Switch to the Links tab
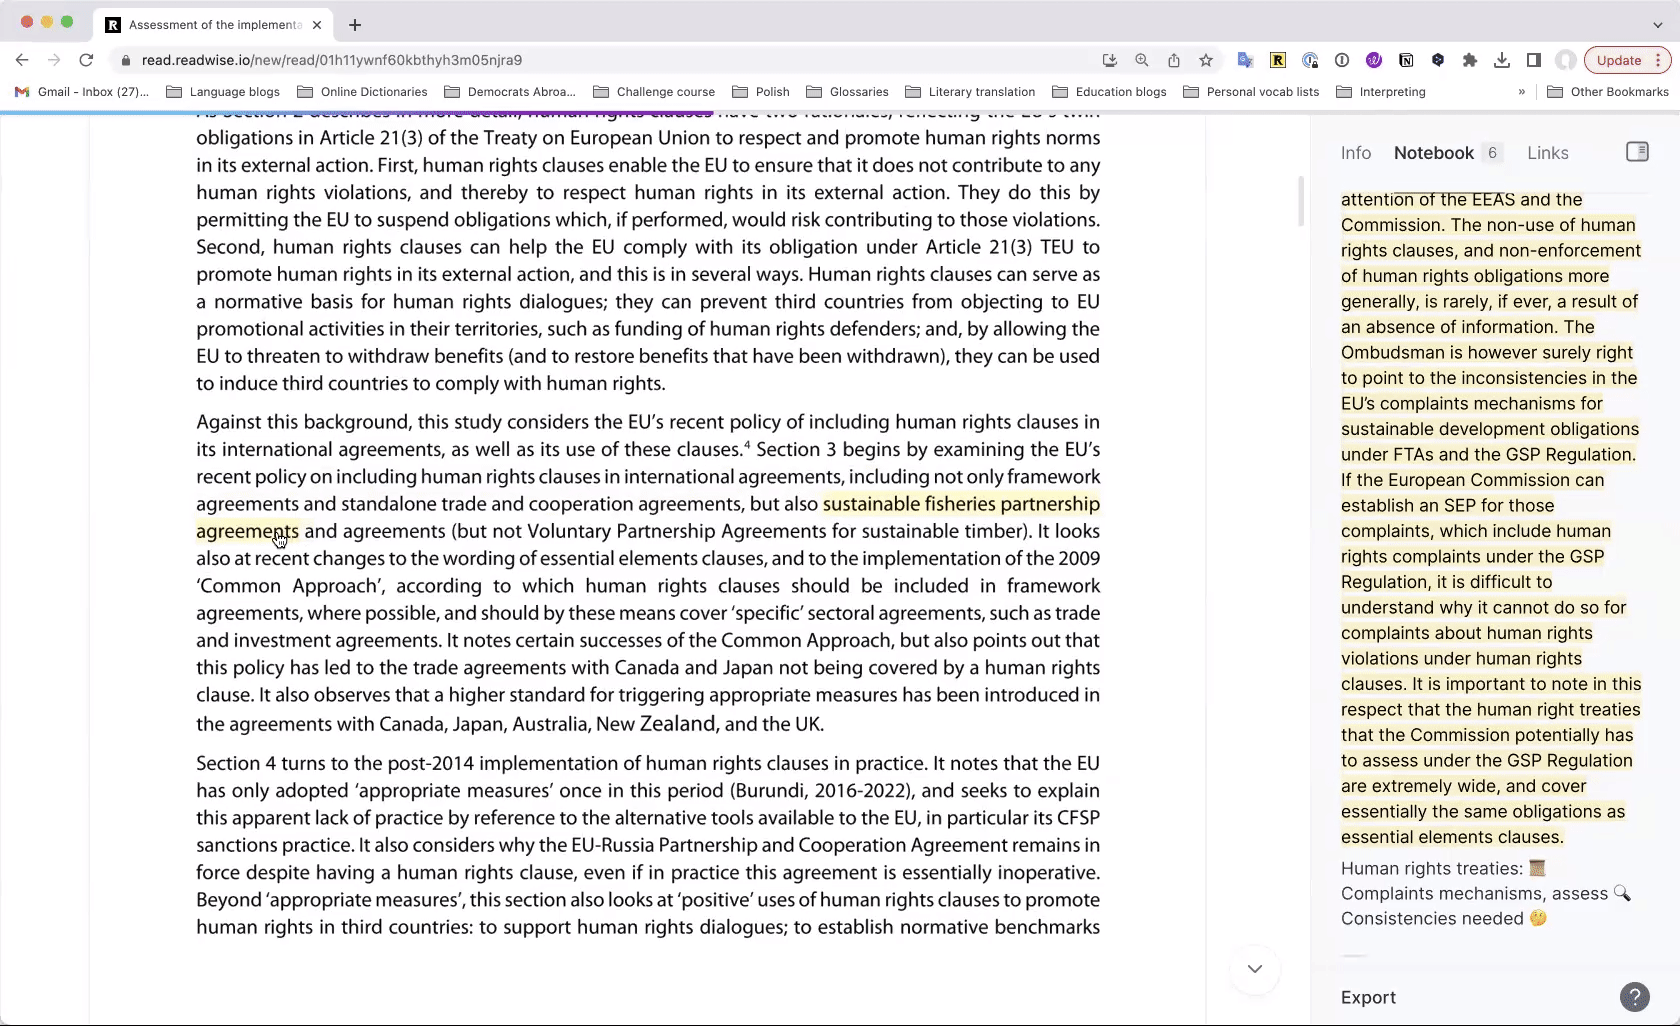Viewport: 1680px width, 1026px height. [x=1547, y=153]
